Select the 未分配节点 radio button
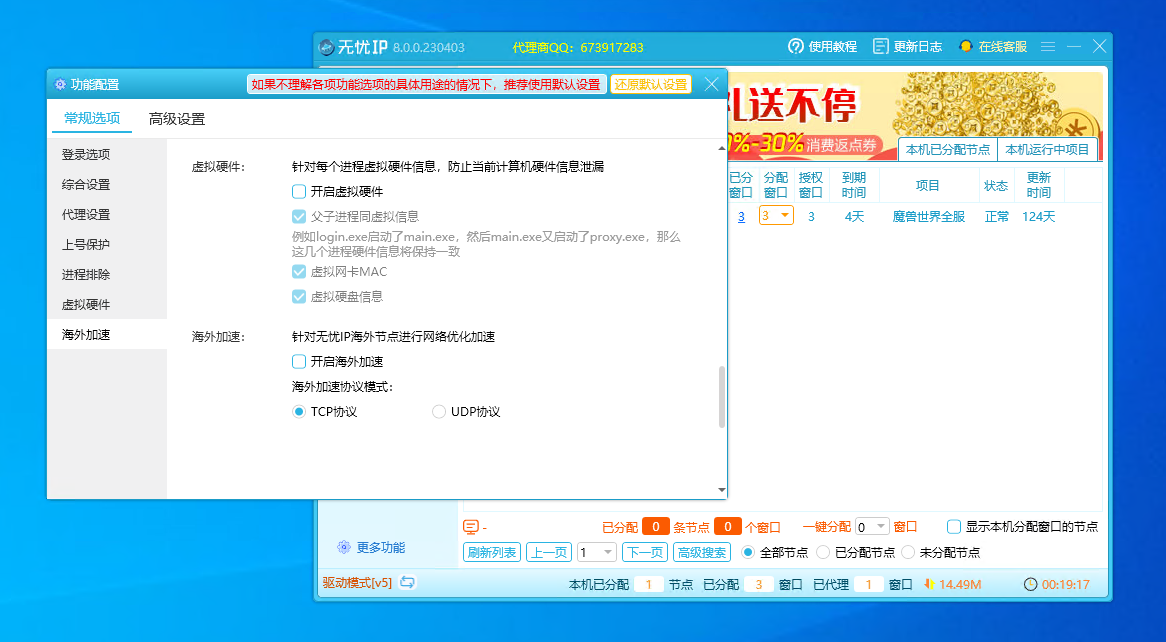 coord(907,552)
